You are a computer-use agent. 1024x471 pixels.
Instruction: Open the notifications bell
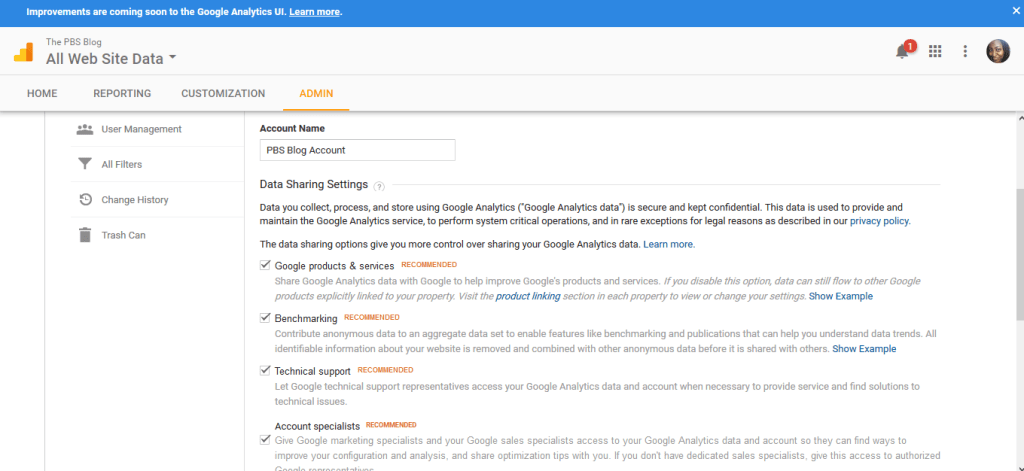point(903,52)
